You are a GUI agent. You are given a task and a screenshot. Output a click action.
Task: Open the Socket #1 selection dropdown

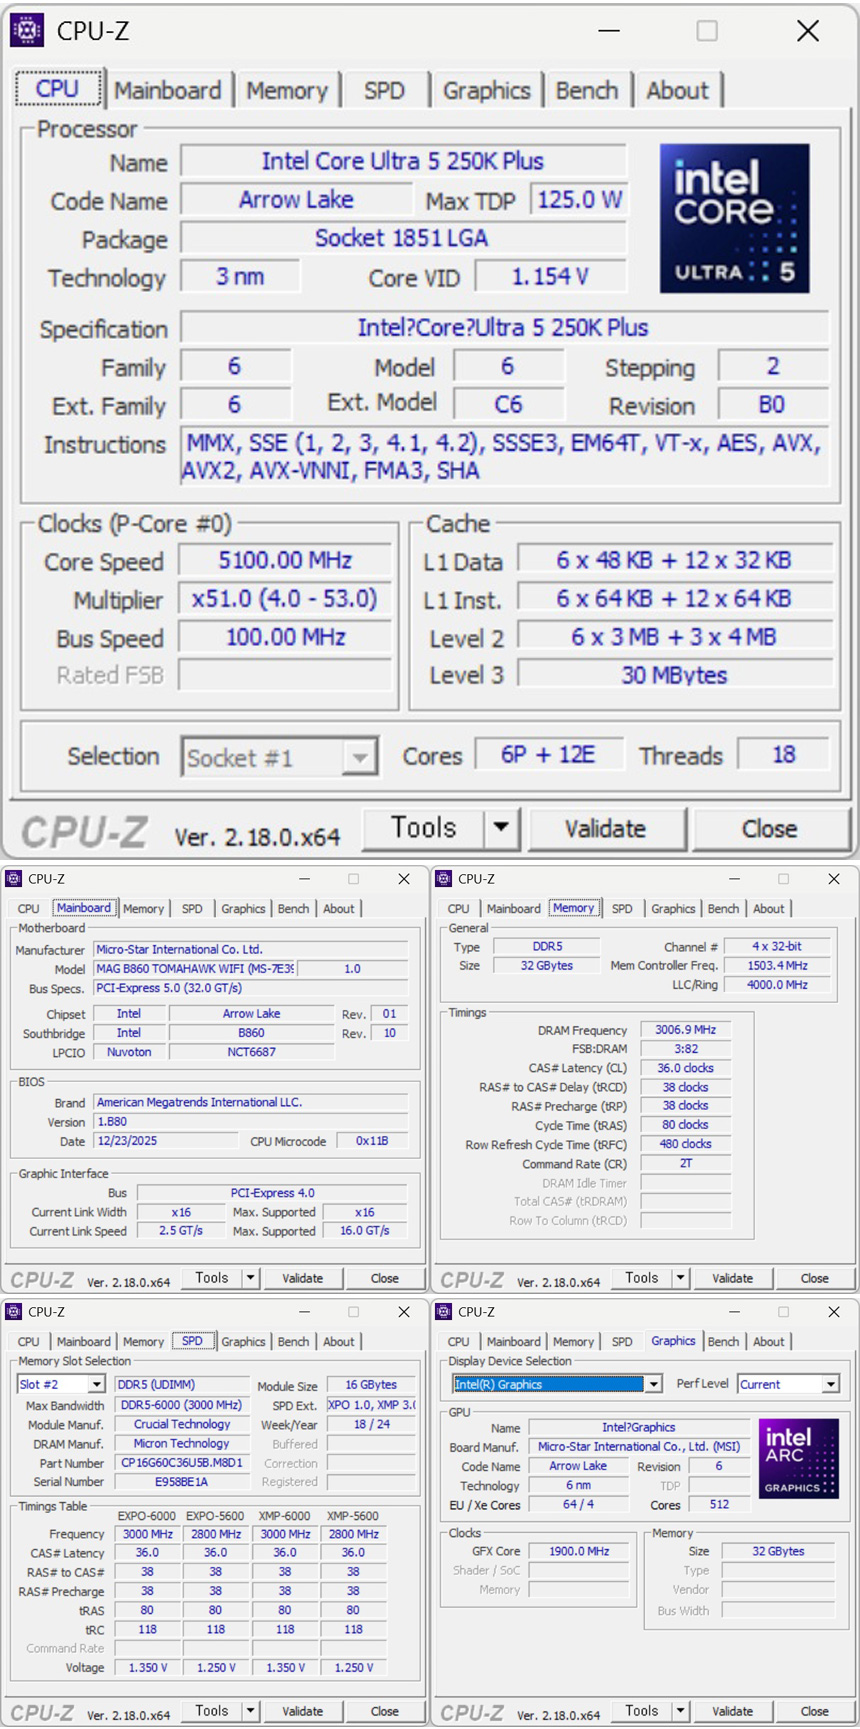(x=359, y=757)
